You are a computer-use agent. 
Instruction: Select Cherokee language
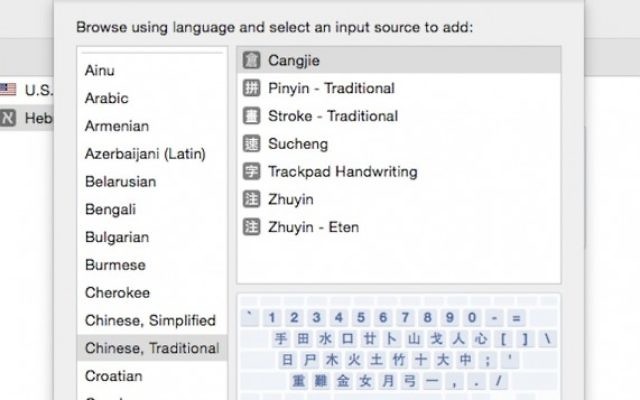pos(152,292)
